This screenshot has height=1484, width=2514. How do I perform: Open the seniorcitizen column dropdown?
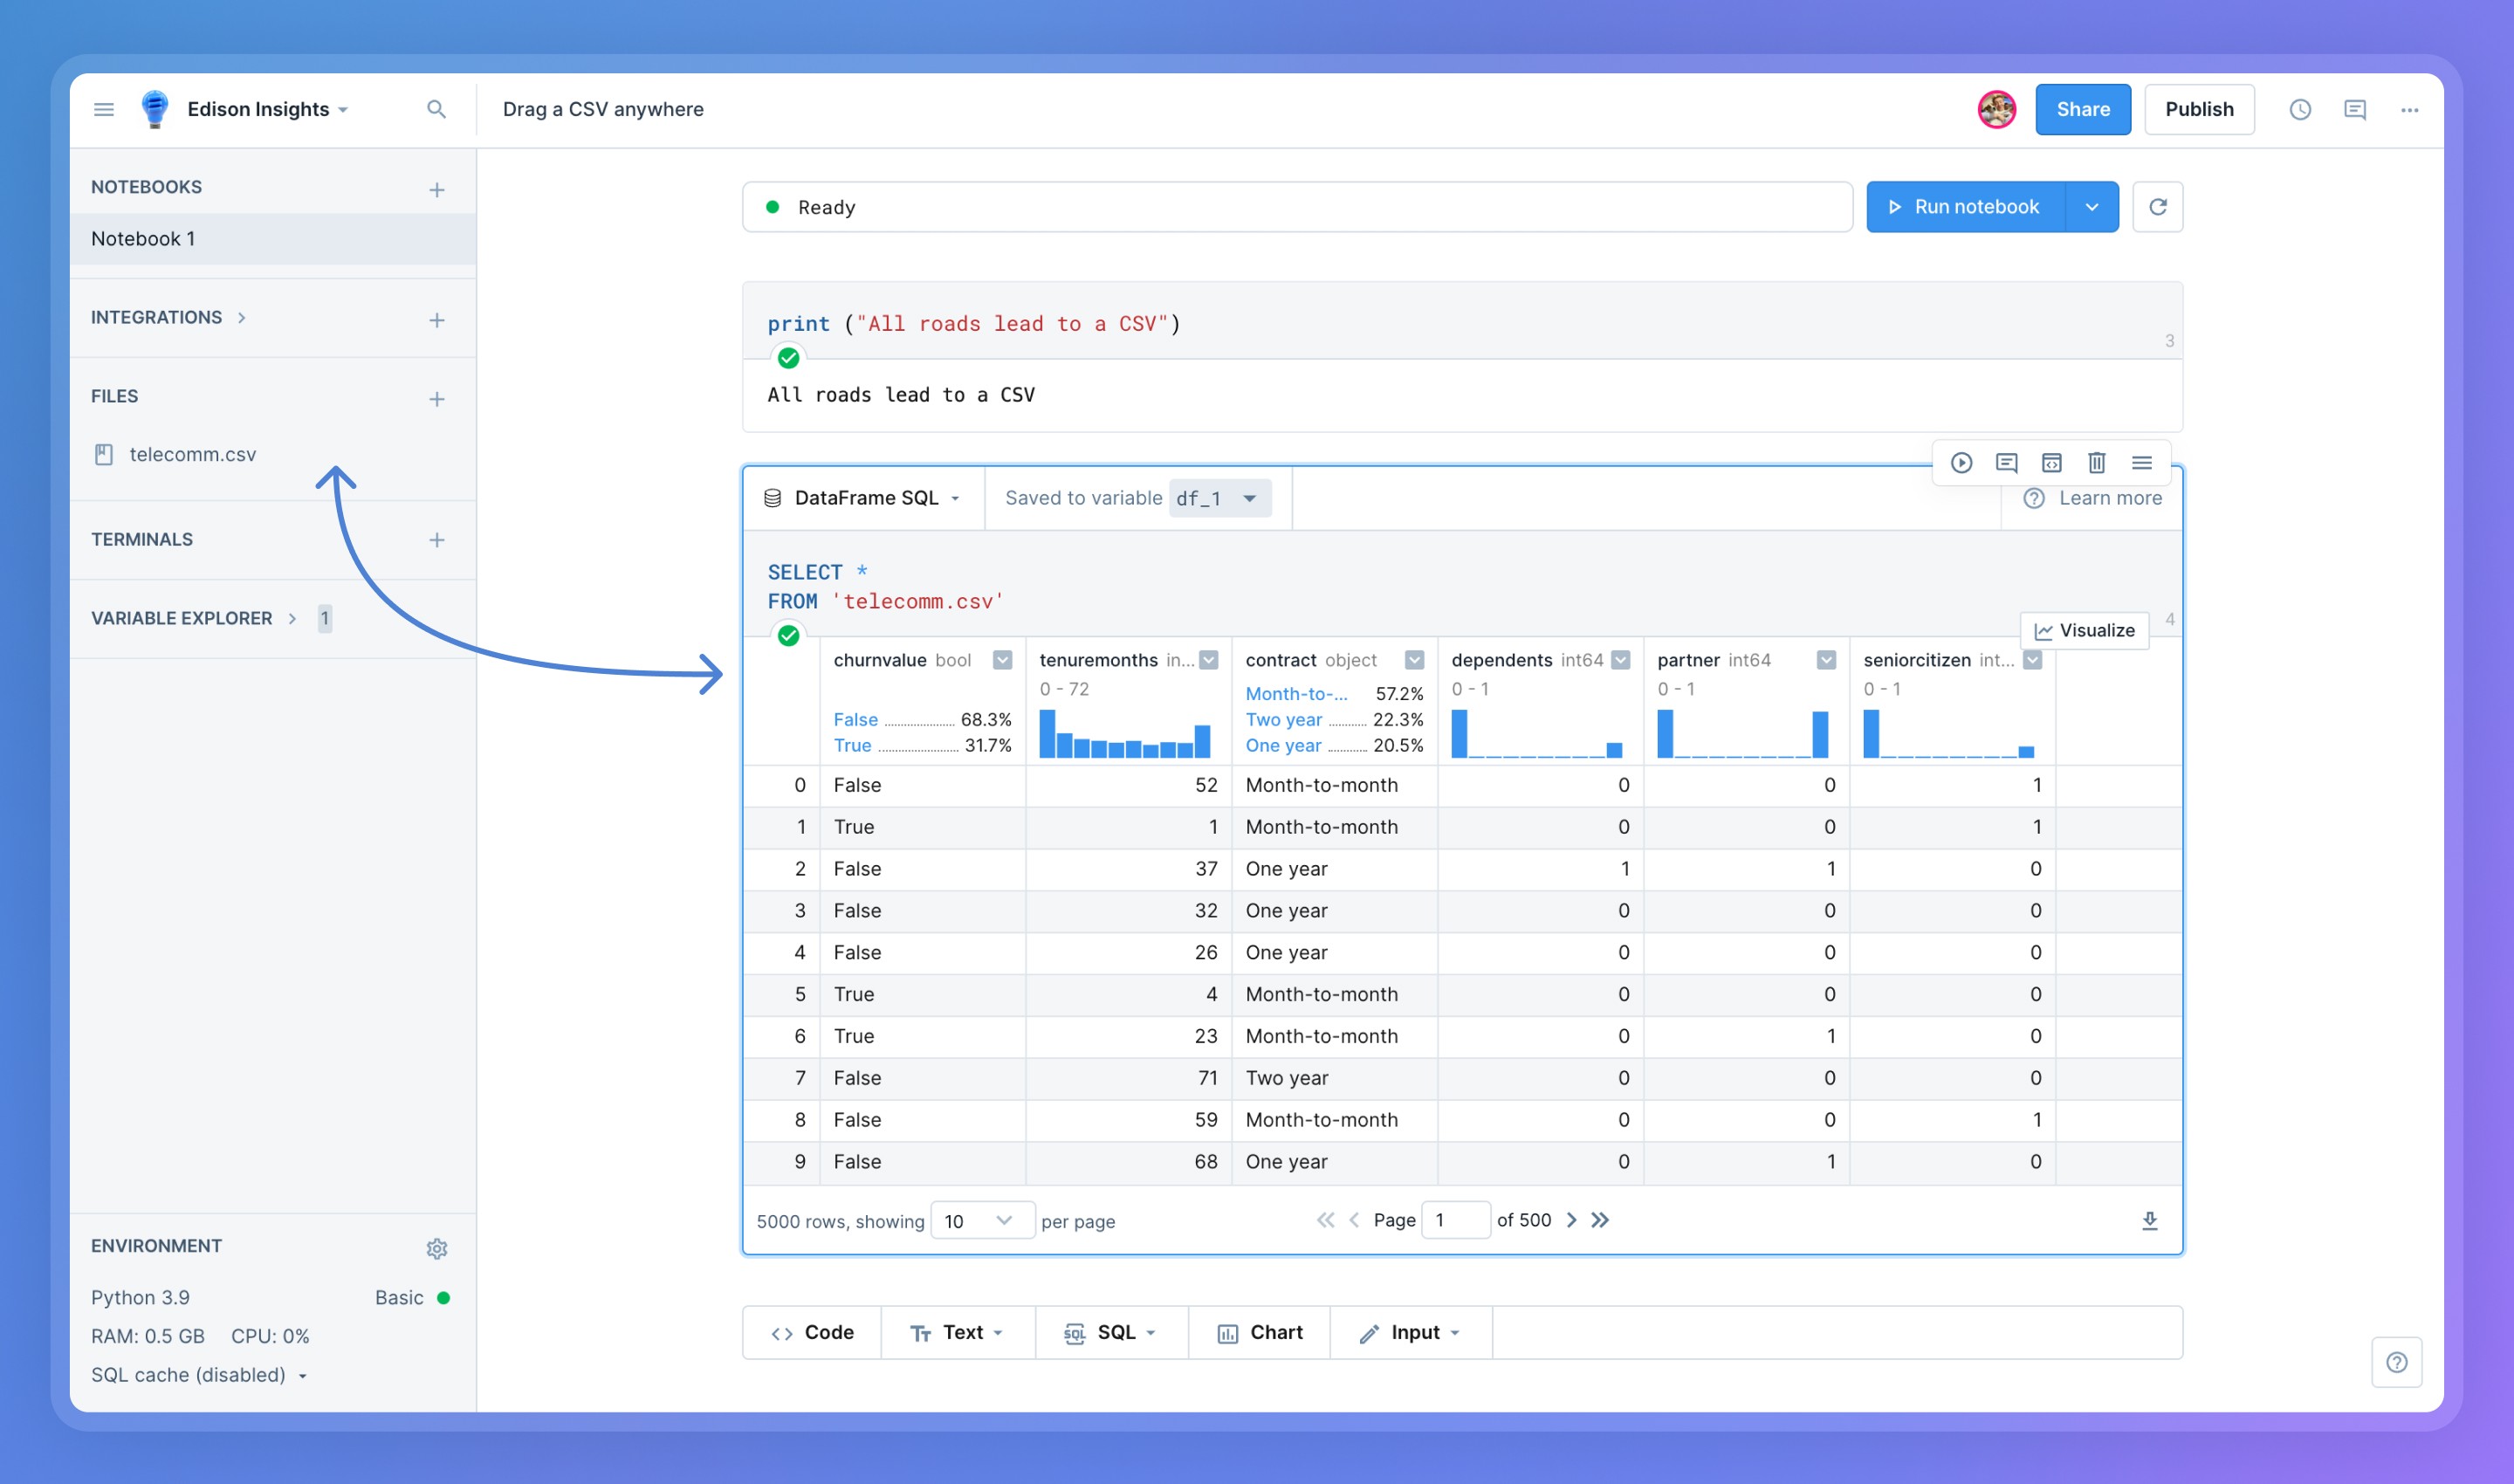click(2033, 660)
